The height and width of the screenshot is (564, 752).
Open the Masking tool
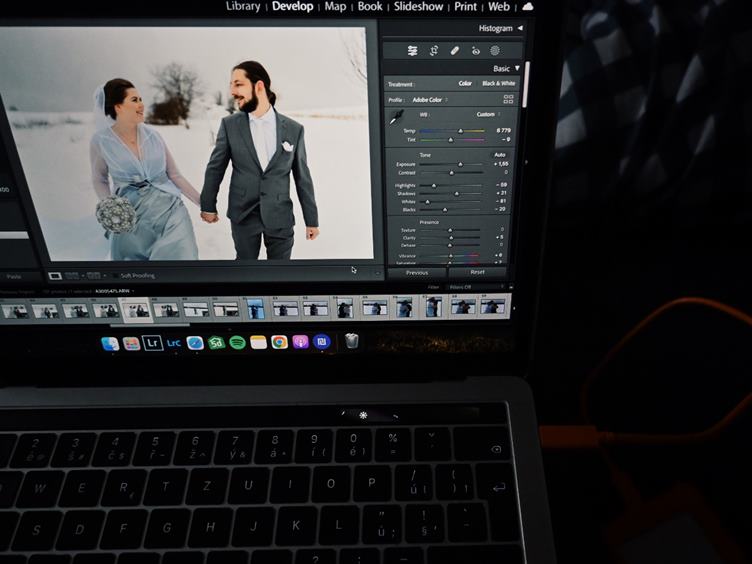tap(495, 50)
